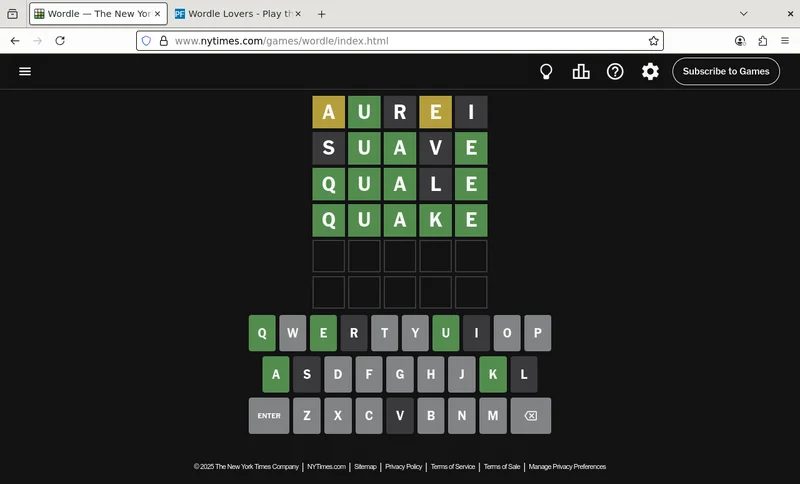
Task: Switch to the Wordle Lovers tab
Action: point(237,14)
